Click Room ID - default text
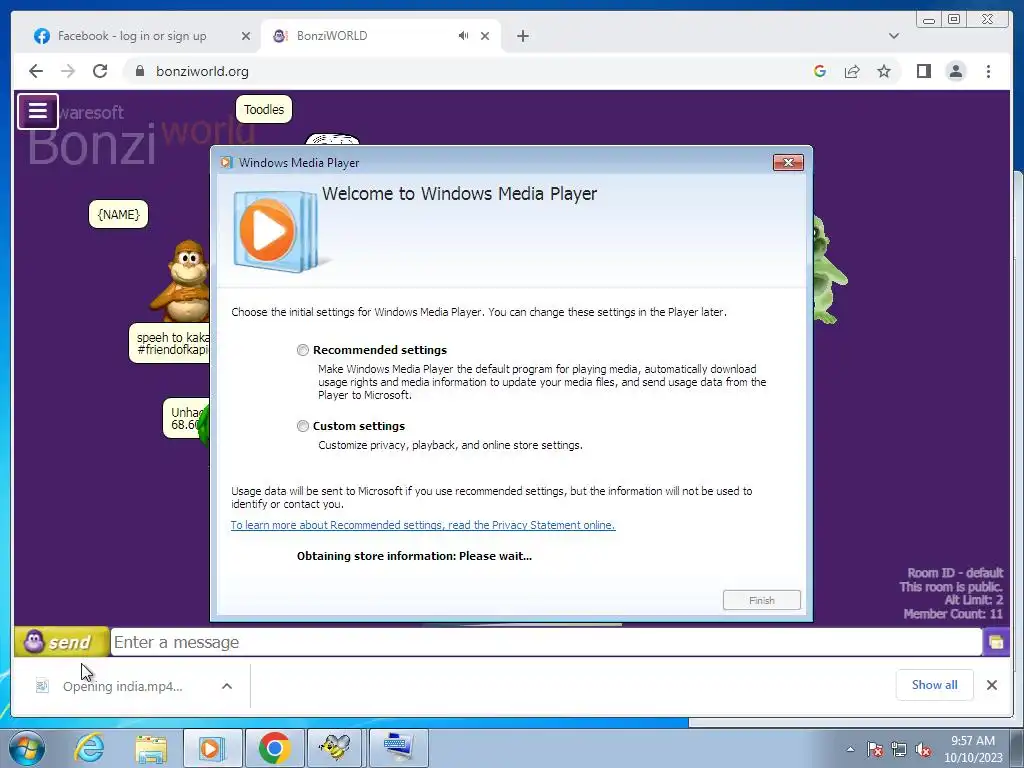Image resolution: width=1024 pixels, height=768 pixels. [955, 573]
